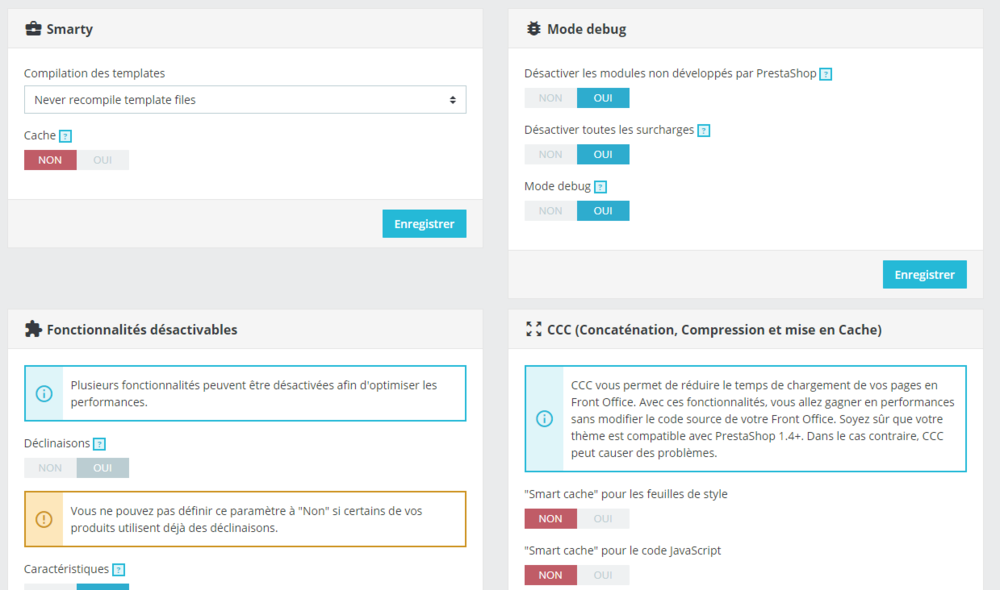This screenshot has height=590, width=1000.
Task: Open the help tooltip next to Cache
Action: point(65,136)
